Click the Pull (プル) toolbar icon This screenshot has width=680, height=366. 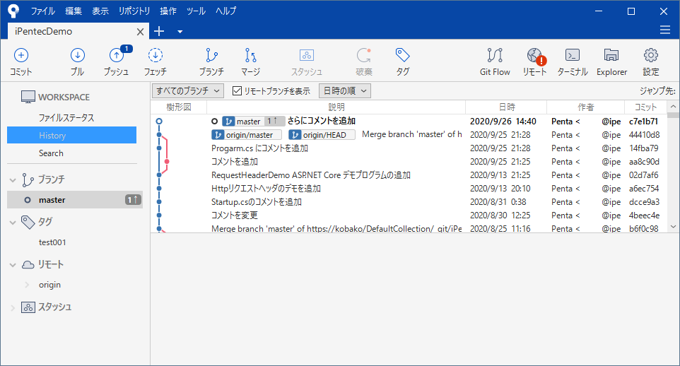[77, 55]
